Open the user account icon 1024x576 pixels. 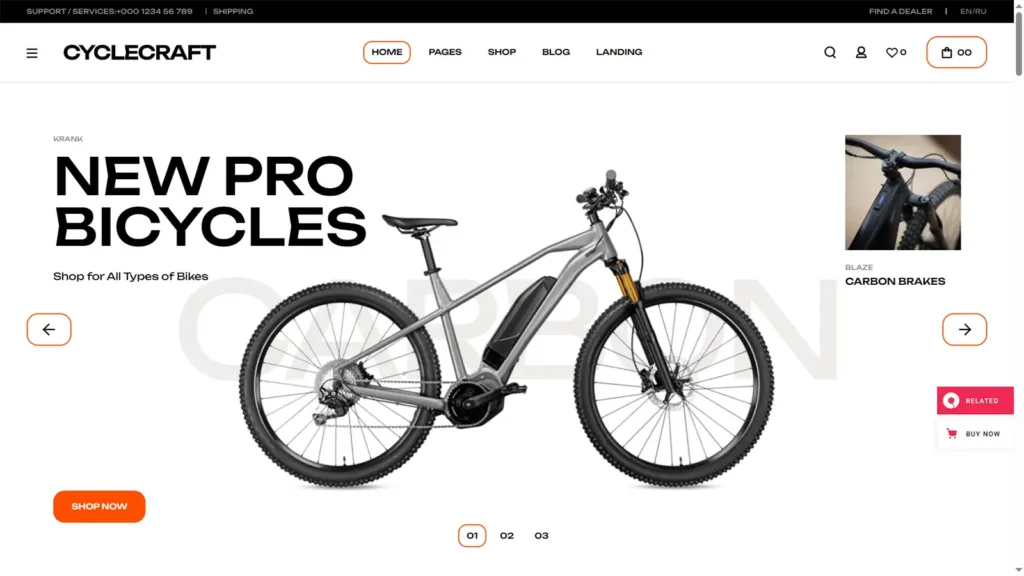861,52
